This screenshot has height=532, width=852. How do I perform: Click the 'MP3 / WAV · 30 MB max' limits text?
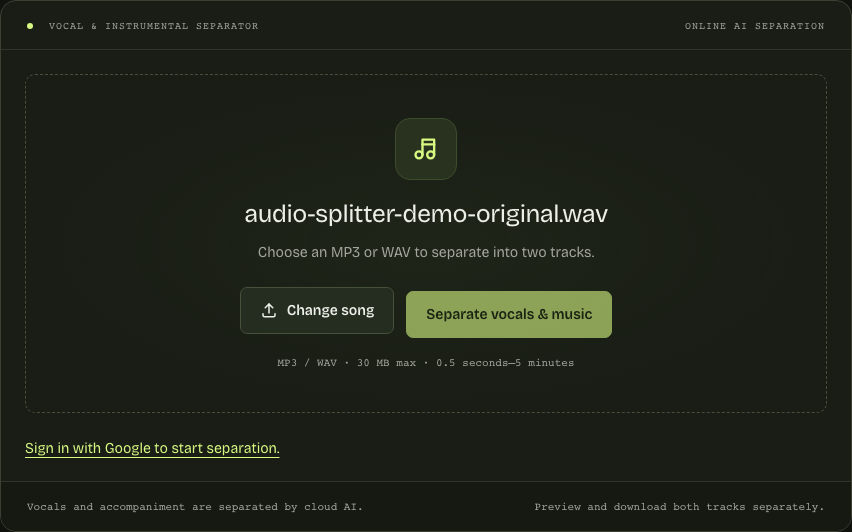click(x=425, y=362)
